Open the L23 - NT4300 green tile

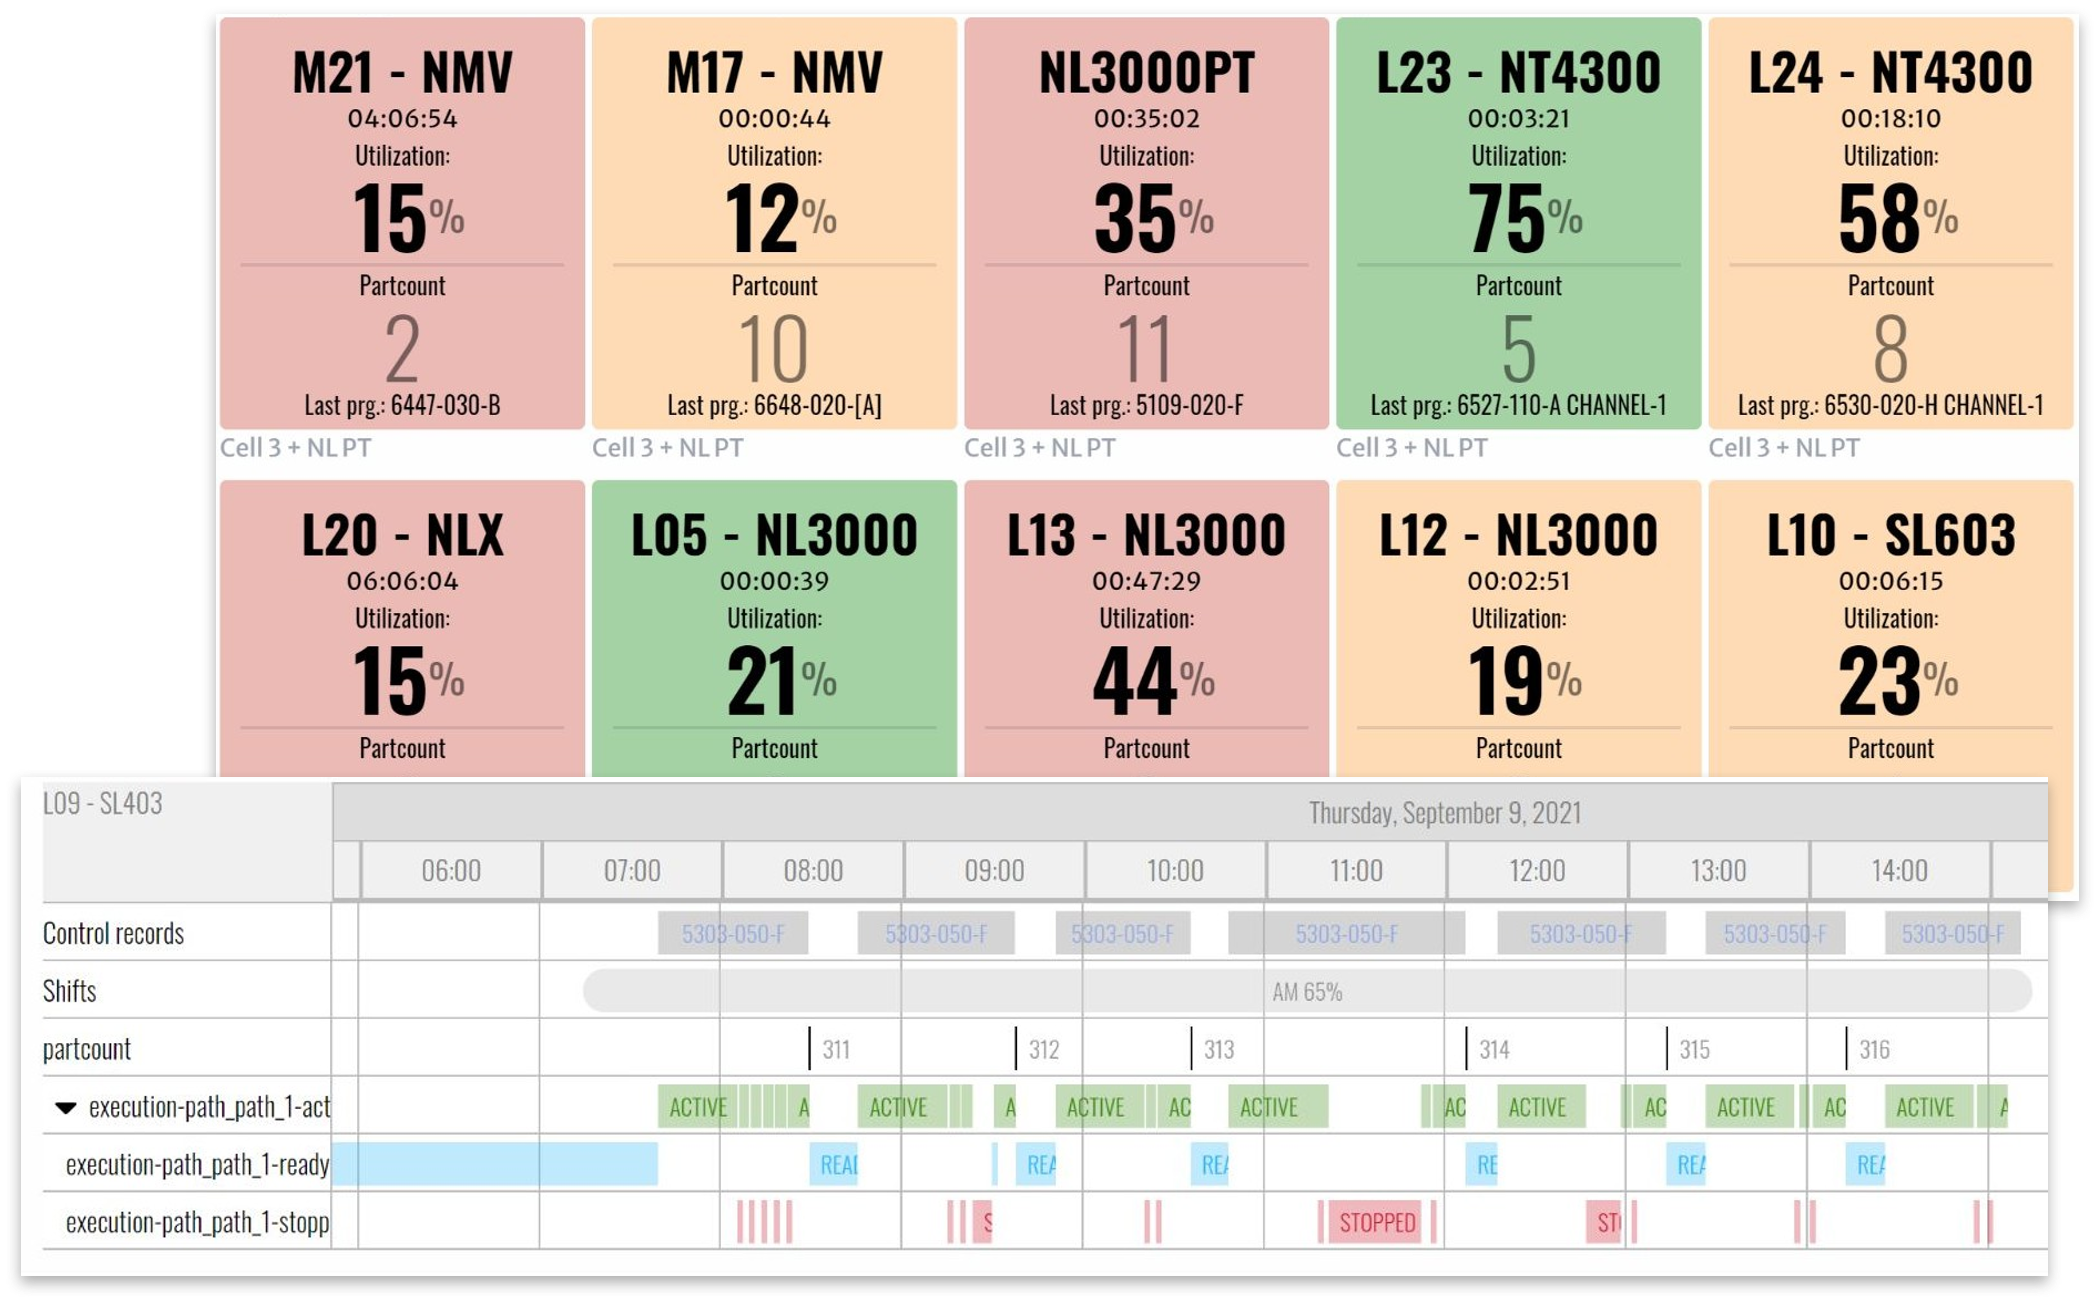1518,223
